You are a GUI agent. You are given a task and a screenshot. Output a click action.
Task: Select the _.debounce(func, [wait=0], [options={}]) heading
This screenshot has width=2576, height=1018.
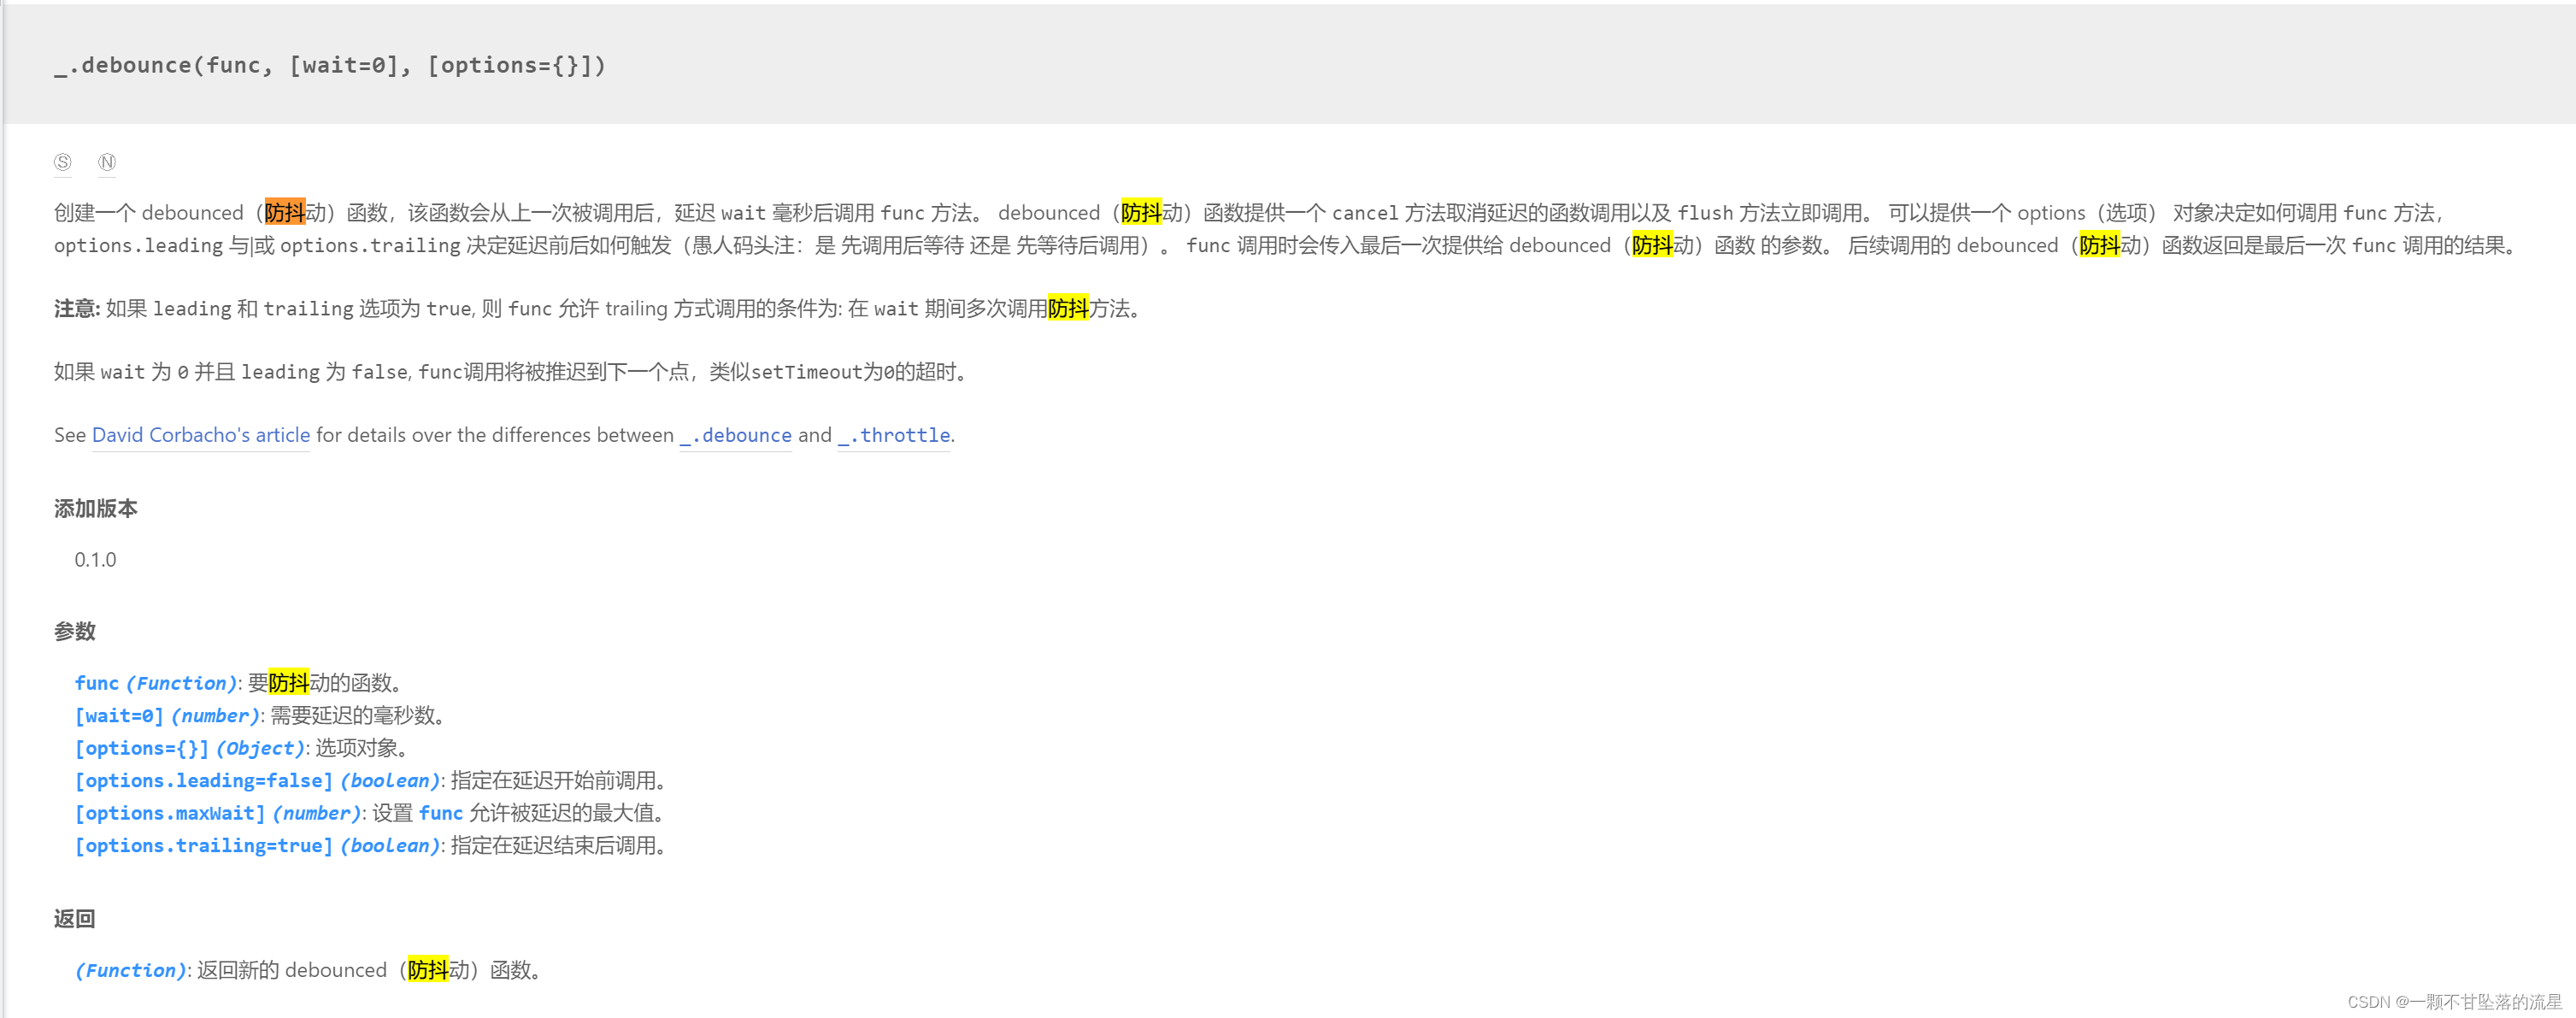click(x=330, y=65)
